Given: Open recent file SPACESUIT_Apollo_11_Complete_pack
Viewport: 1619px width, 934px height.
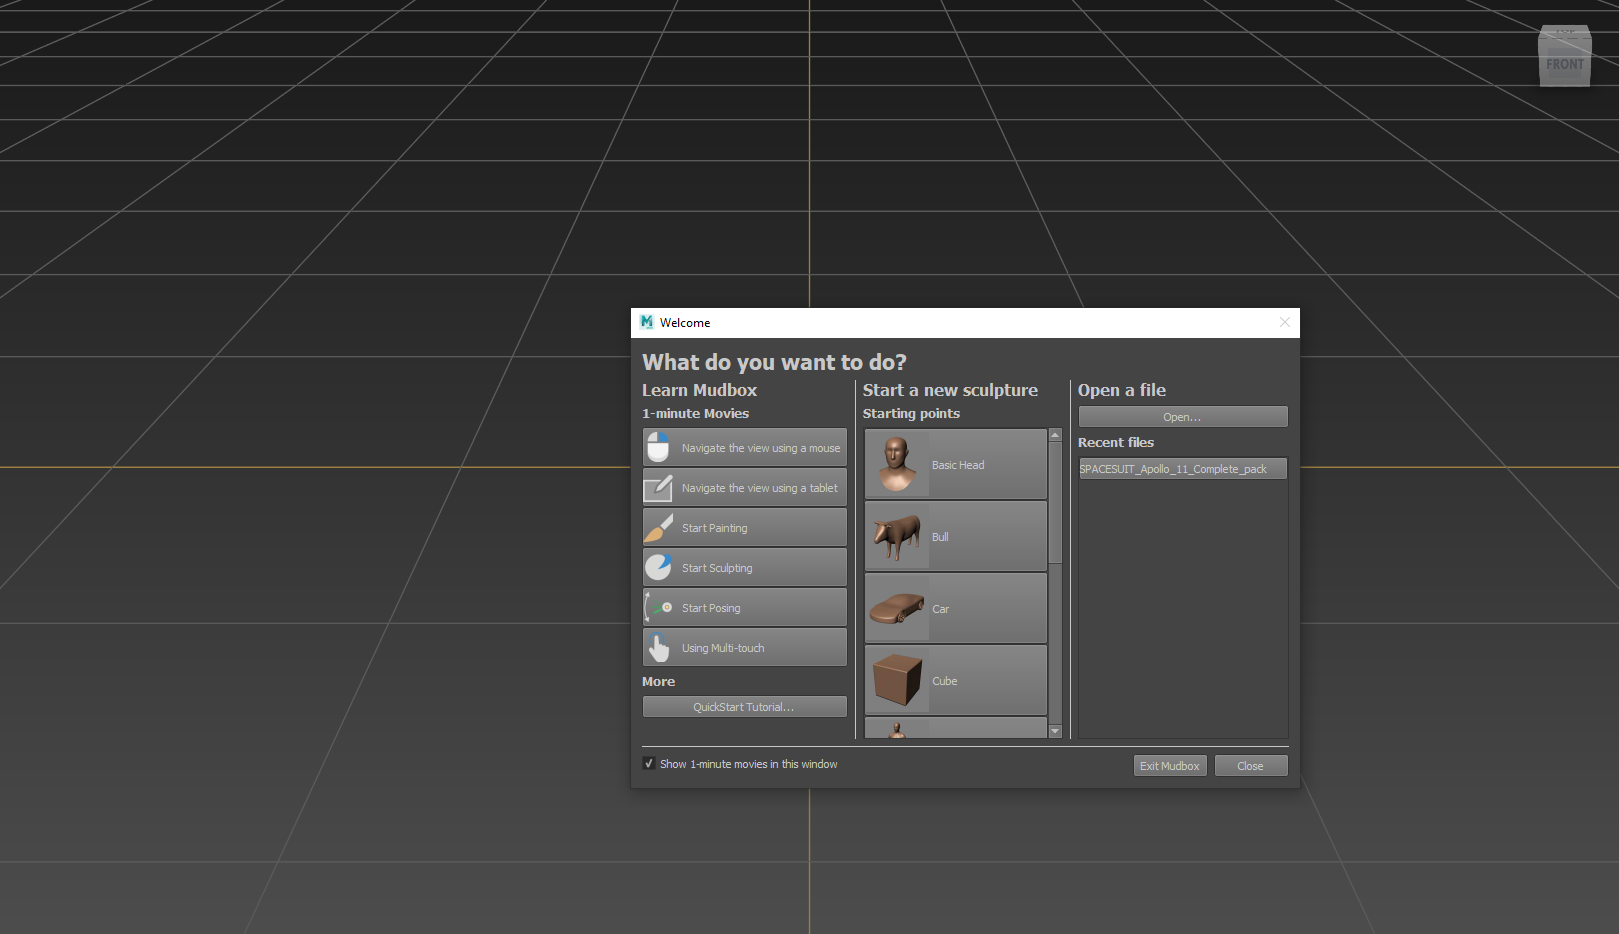Looking at the screenshot, I should [x=1183, y=469].
